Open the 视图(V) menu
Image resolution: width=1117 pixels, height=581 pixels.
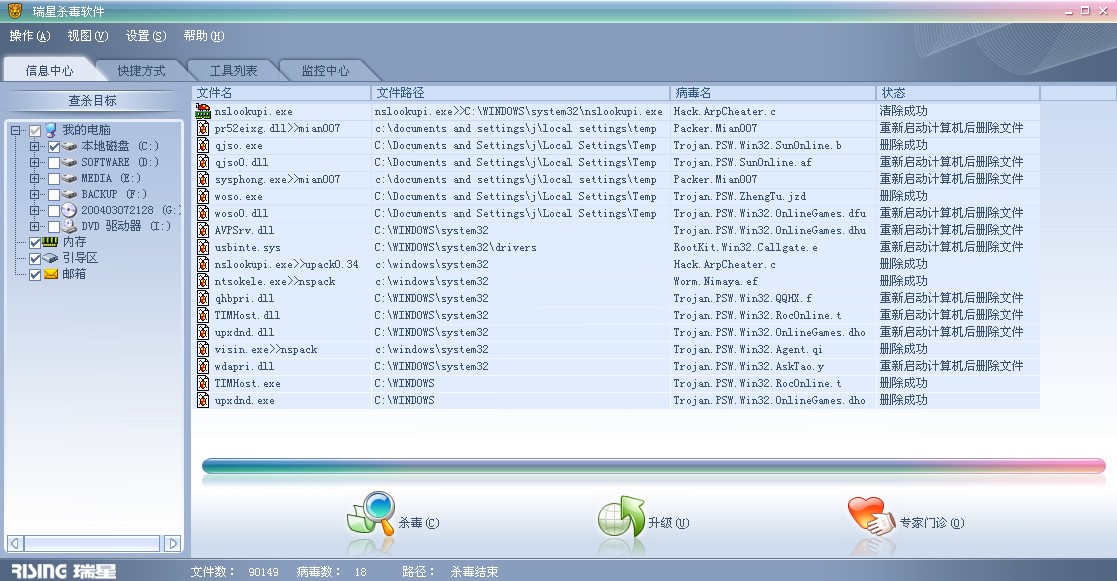88,36
